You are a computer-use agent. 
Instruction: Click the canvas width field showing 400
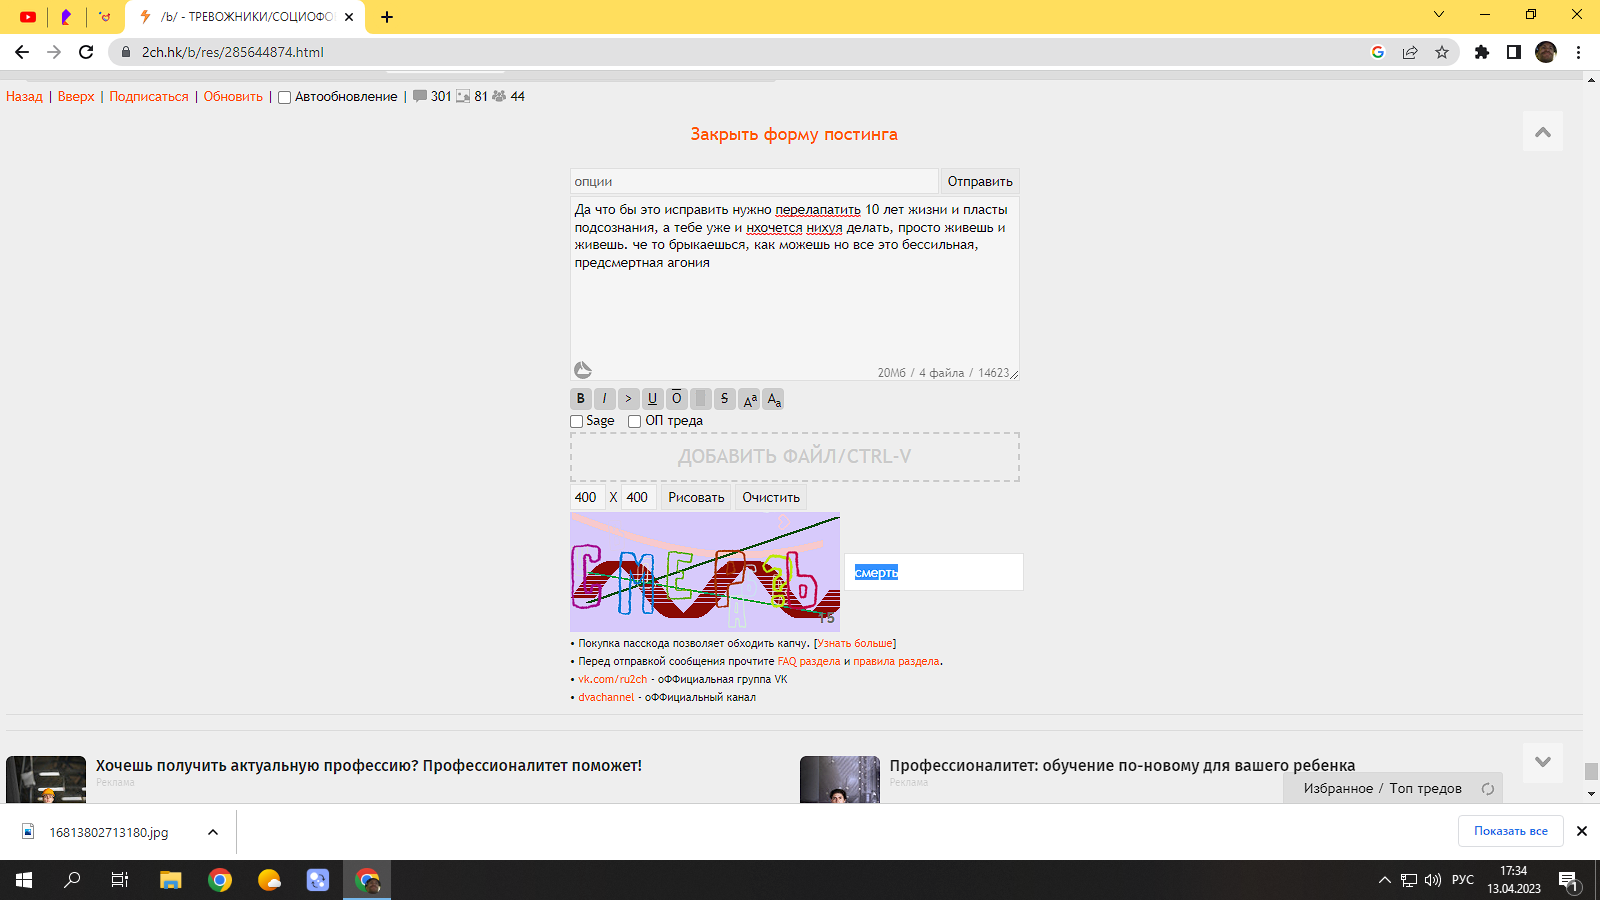click(x=586, y=497)
